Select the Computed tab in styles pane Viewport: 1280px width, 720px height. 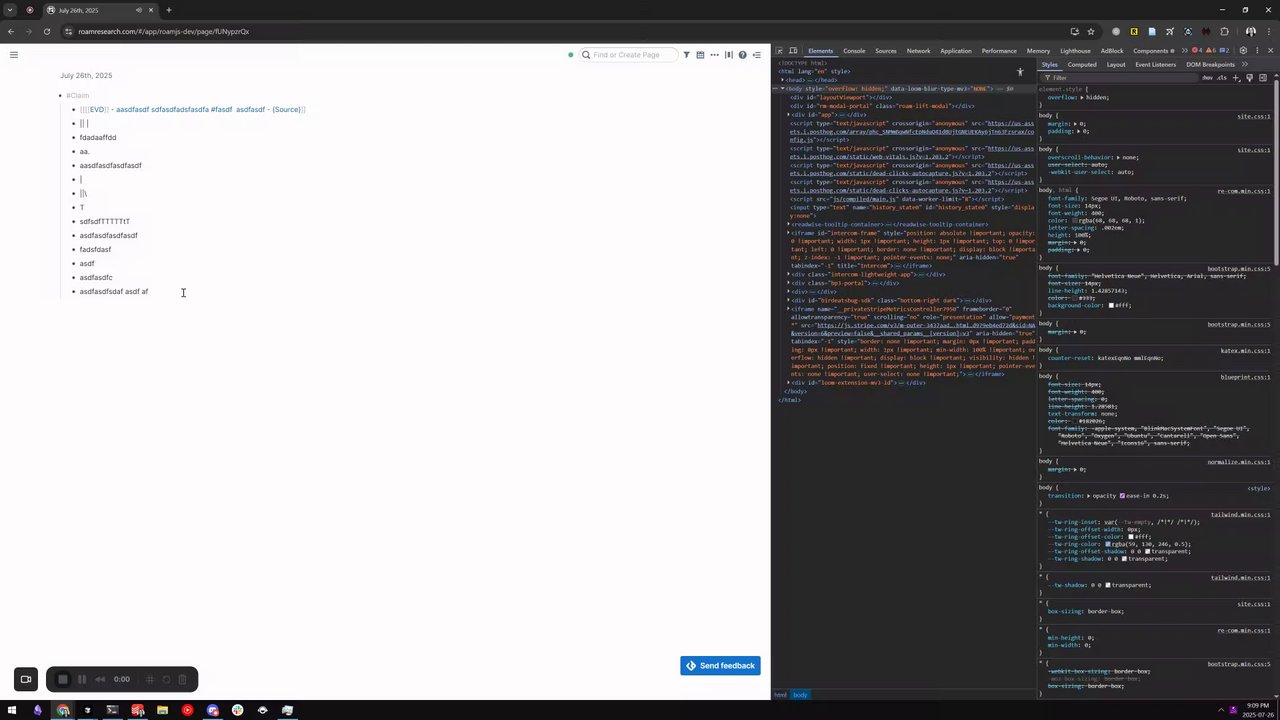point(1082,65)
